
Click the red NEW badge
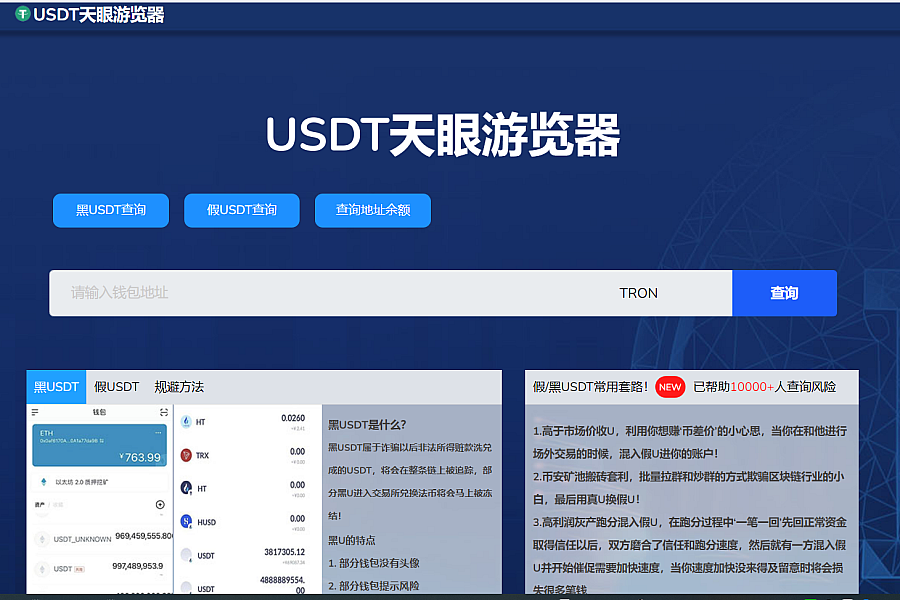coord(670,387)
